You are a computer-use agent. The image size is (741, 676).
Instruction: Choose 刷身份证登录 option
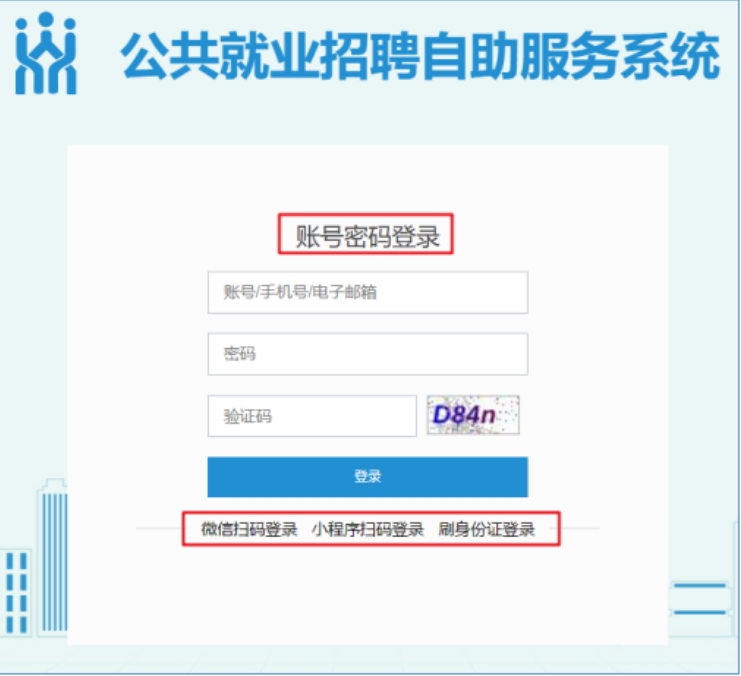(x=486, y=529)
